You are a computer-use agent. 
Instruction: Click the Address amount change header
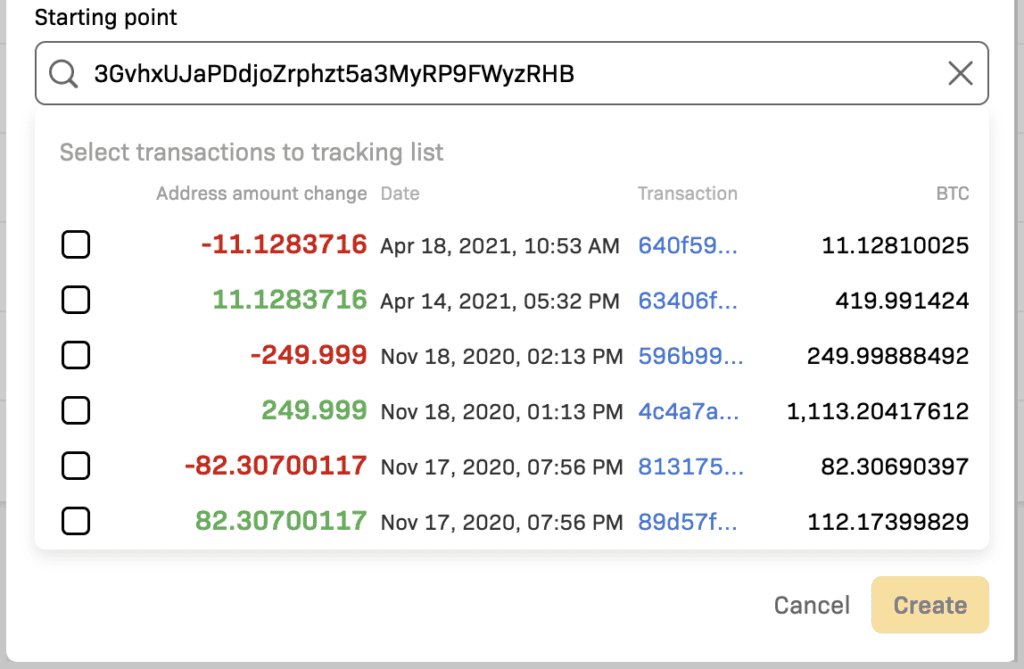(261, 194)
